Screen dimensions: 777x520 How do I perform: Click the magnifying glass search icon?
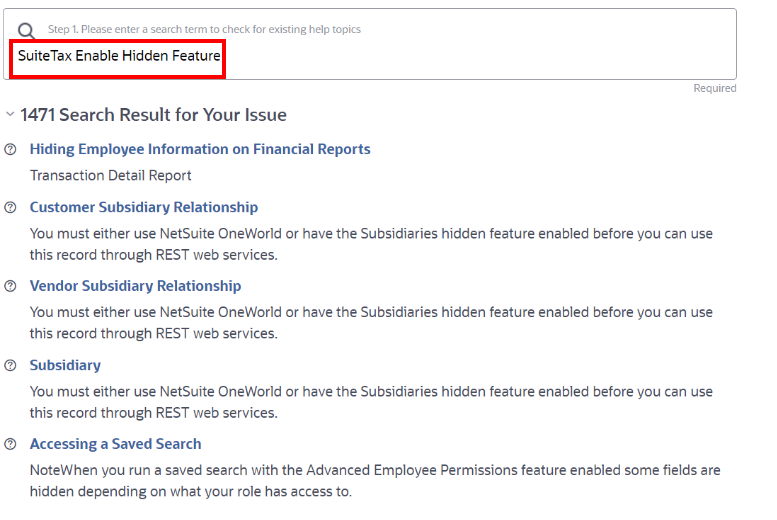[26, 31]
